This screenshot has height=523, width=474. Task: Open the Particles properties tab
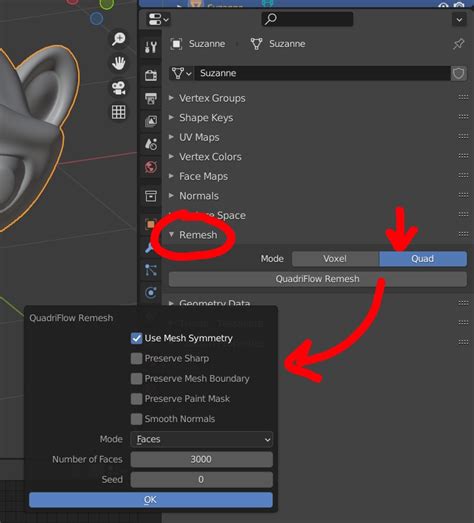[x=151, y=270]
